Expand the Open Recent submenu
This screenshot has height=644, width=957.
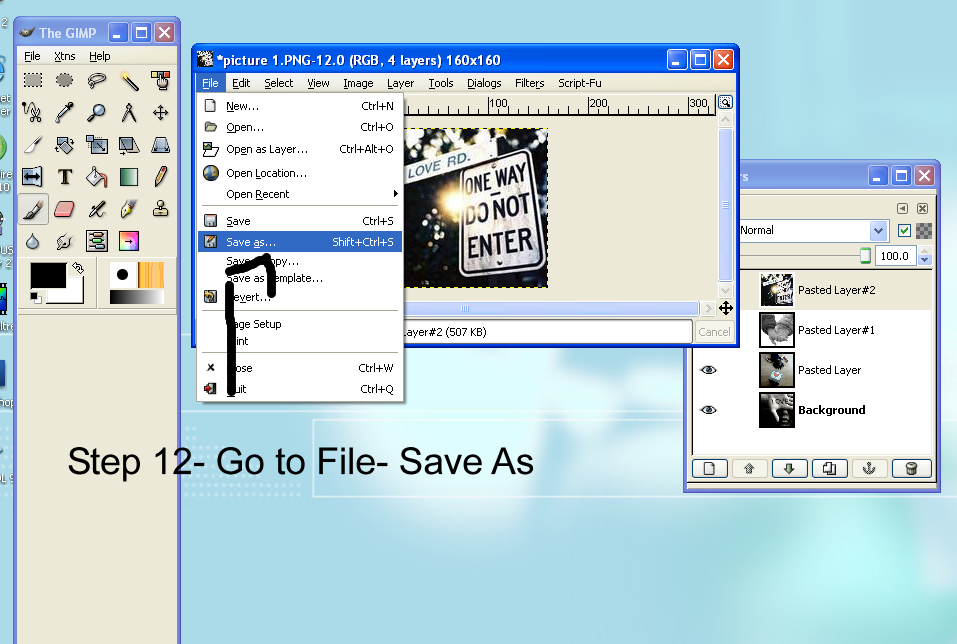[301, 194]
